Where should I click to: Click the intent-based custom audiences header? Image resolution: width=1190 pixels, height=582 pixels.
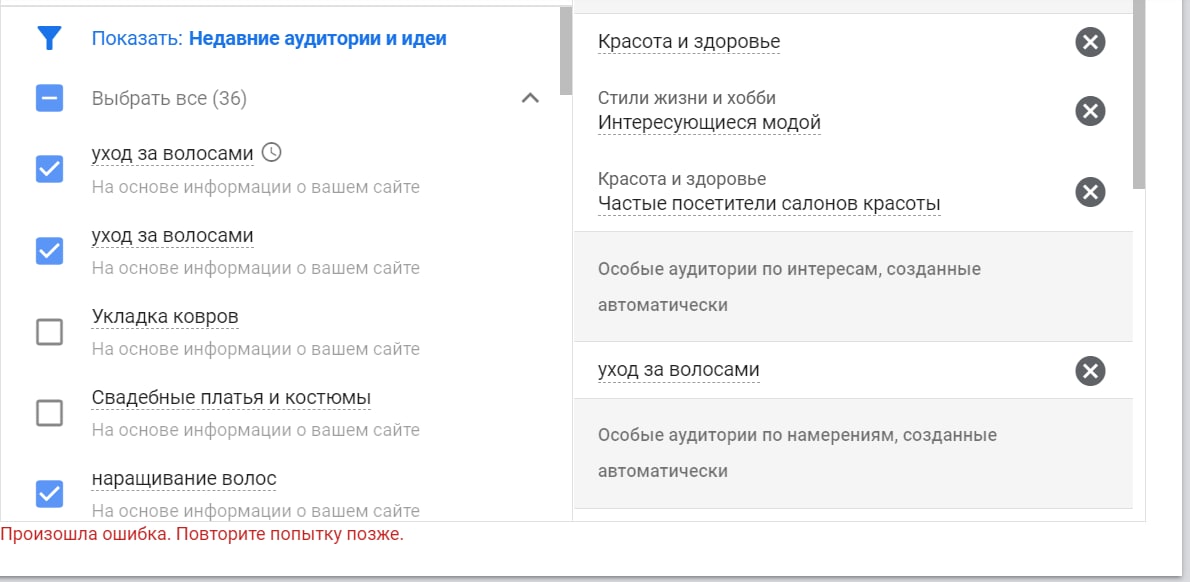pos(853,453)
